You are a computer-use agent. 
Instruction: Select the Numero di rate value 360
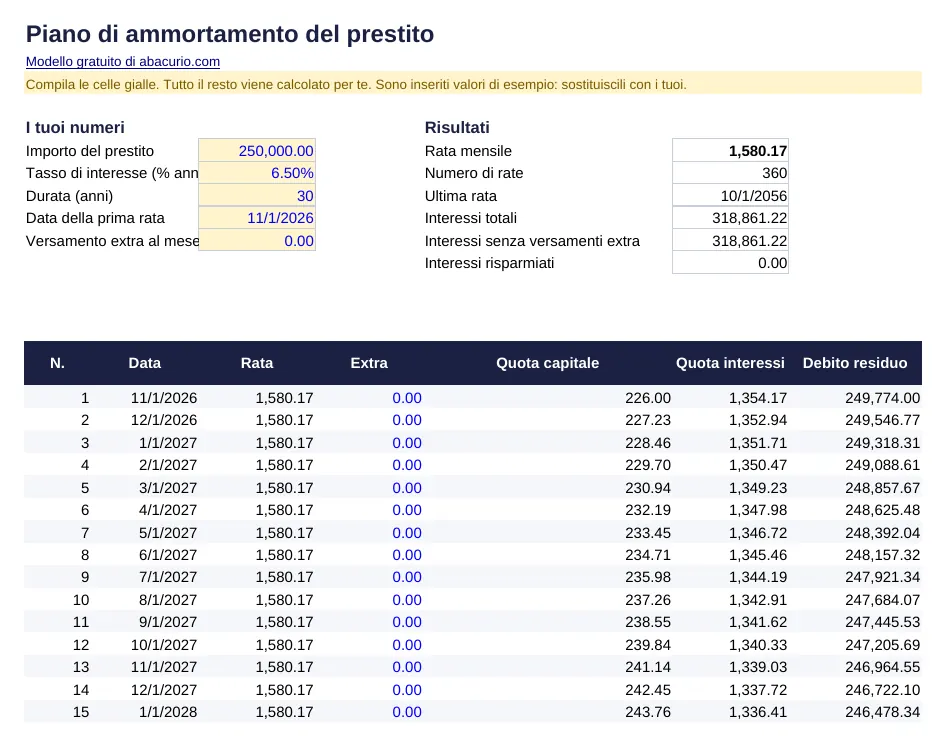coord(731,173)
